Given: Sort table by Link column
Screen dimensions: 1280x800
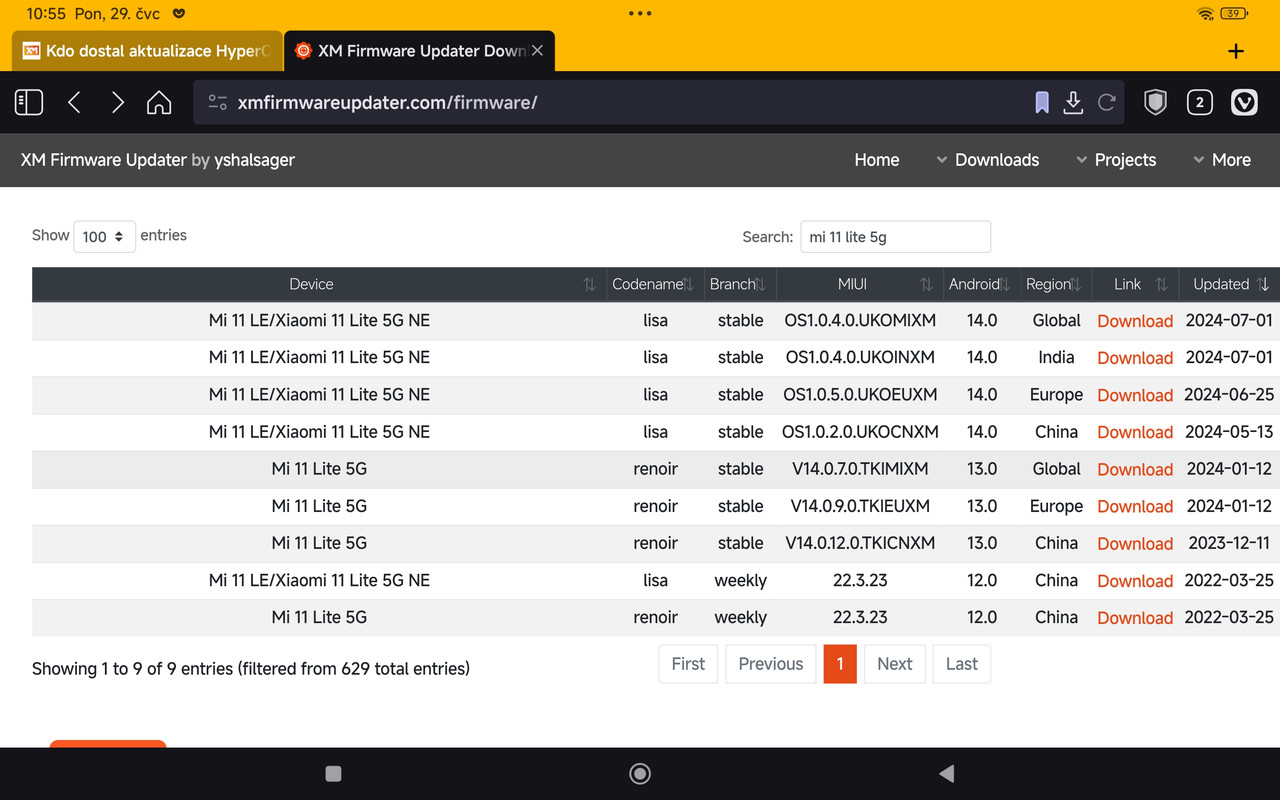Looking at the screenshot, I should point(1135,284).
